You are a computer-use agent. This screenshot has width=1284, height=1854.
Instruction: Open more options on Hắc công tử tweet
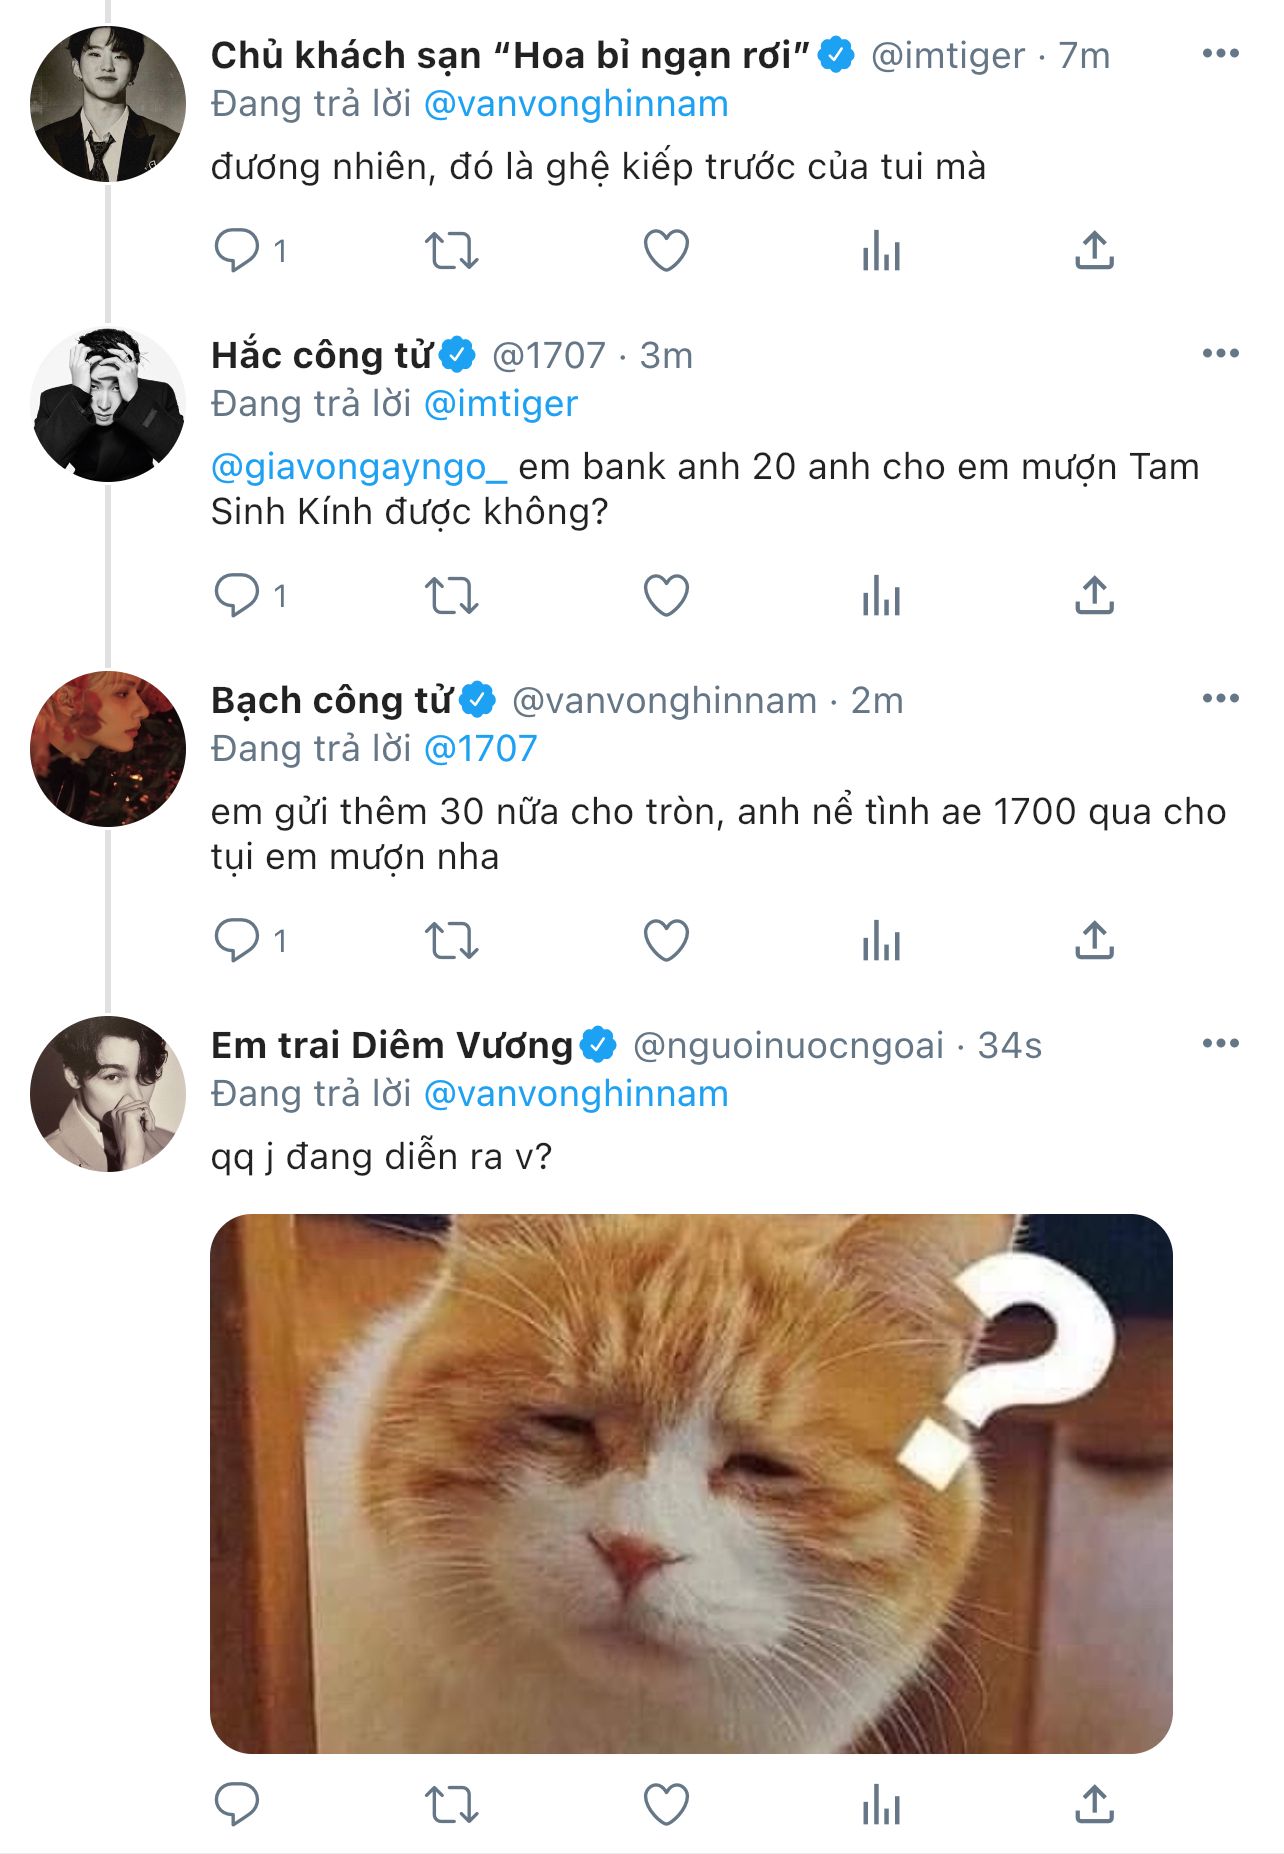(x=1220, y=354)
